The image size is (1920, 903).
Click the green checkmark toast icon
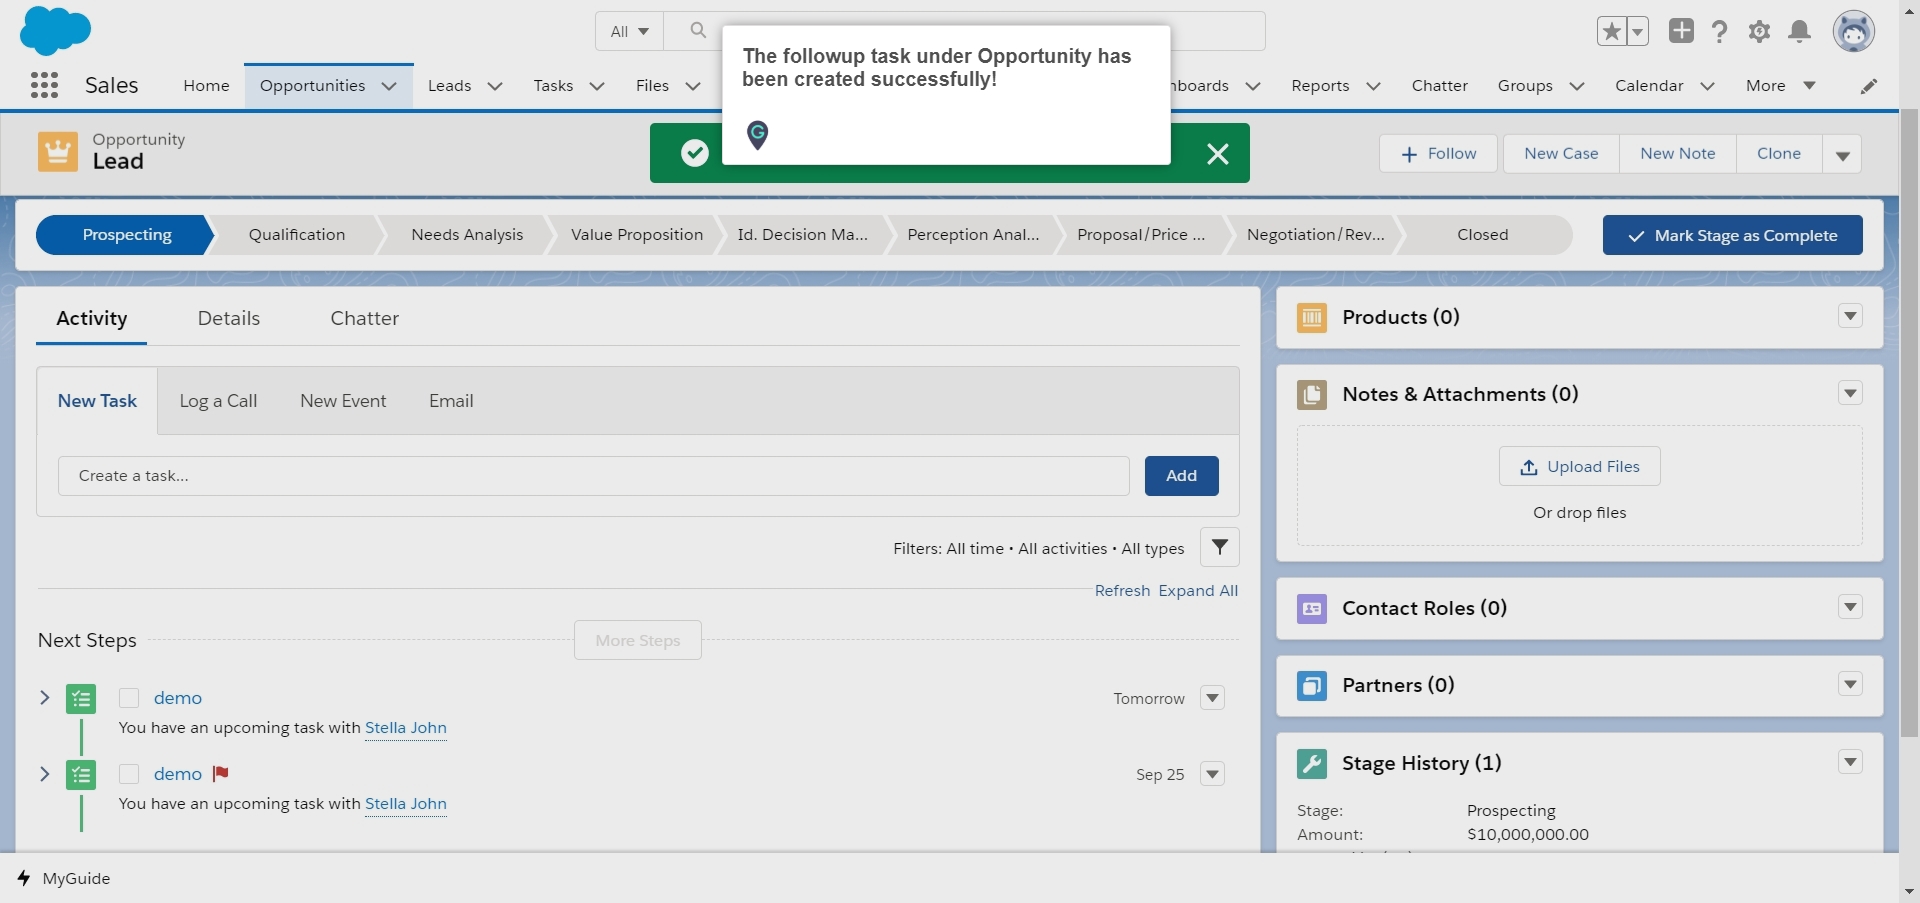point(694,153)
